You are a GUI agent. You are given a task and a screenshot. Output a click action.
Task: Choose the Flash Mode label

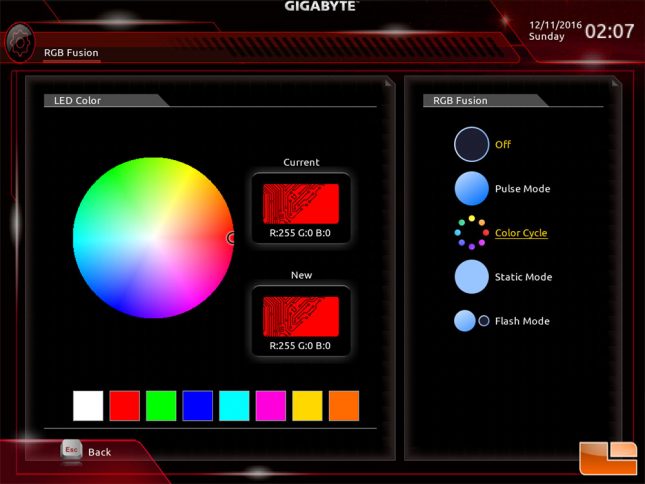(522, 321)
